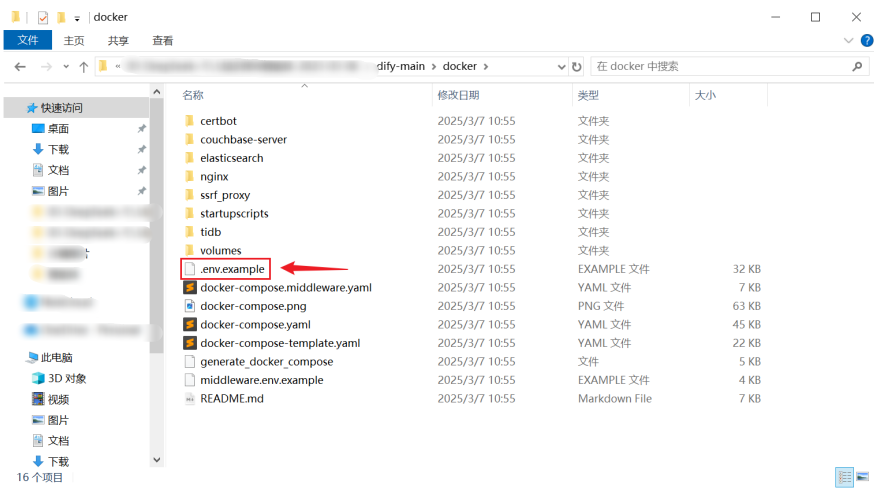The image size is (874, 492).
Task: Click the volumes folder icon
Action: (x=190, y=250)
